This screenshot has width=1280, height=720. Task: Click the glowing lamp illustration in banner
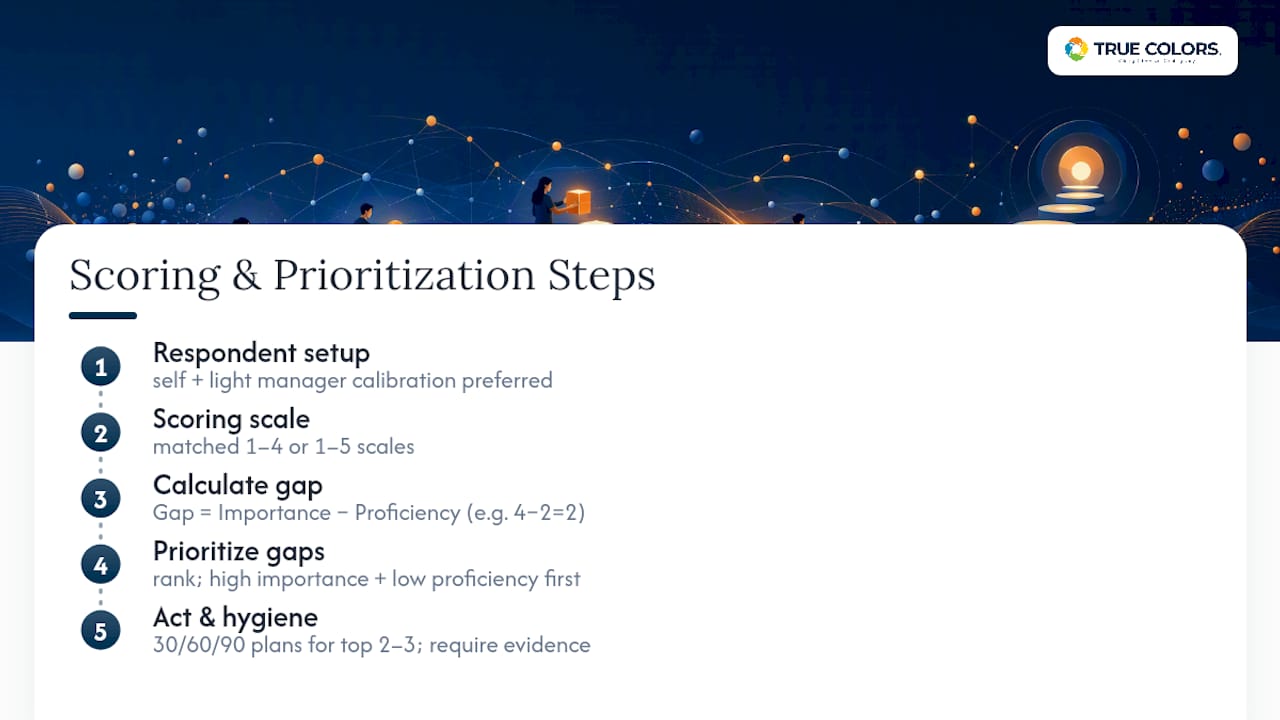coord(1080,178)
